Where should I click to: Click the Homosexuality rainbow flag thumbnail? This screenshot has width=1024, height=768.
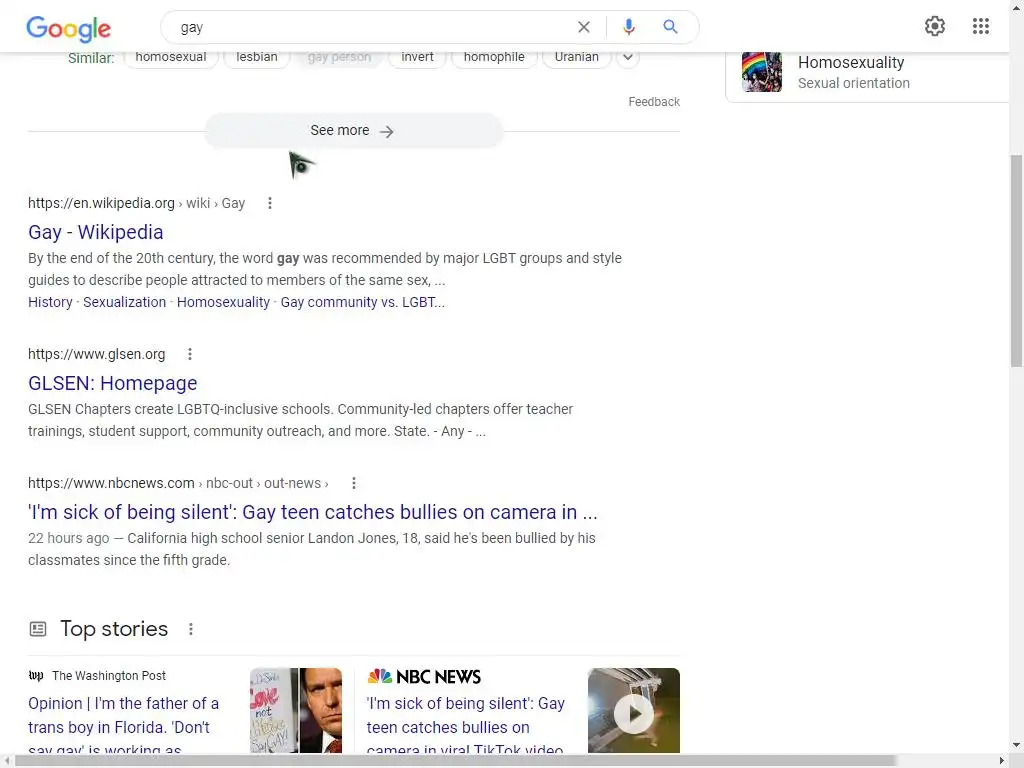click(x=761, y=72)
